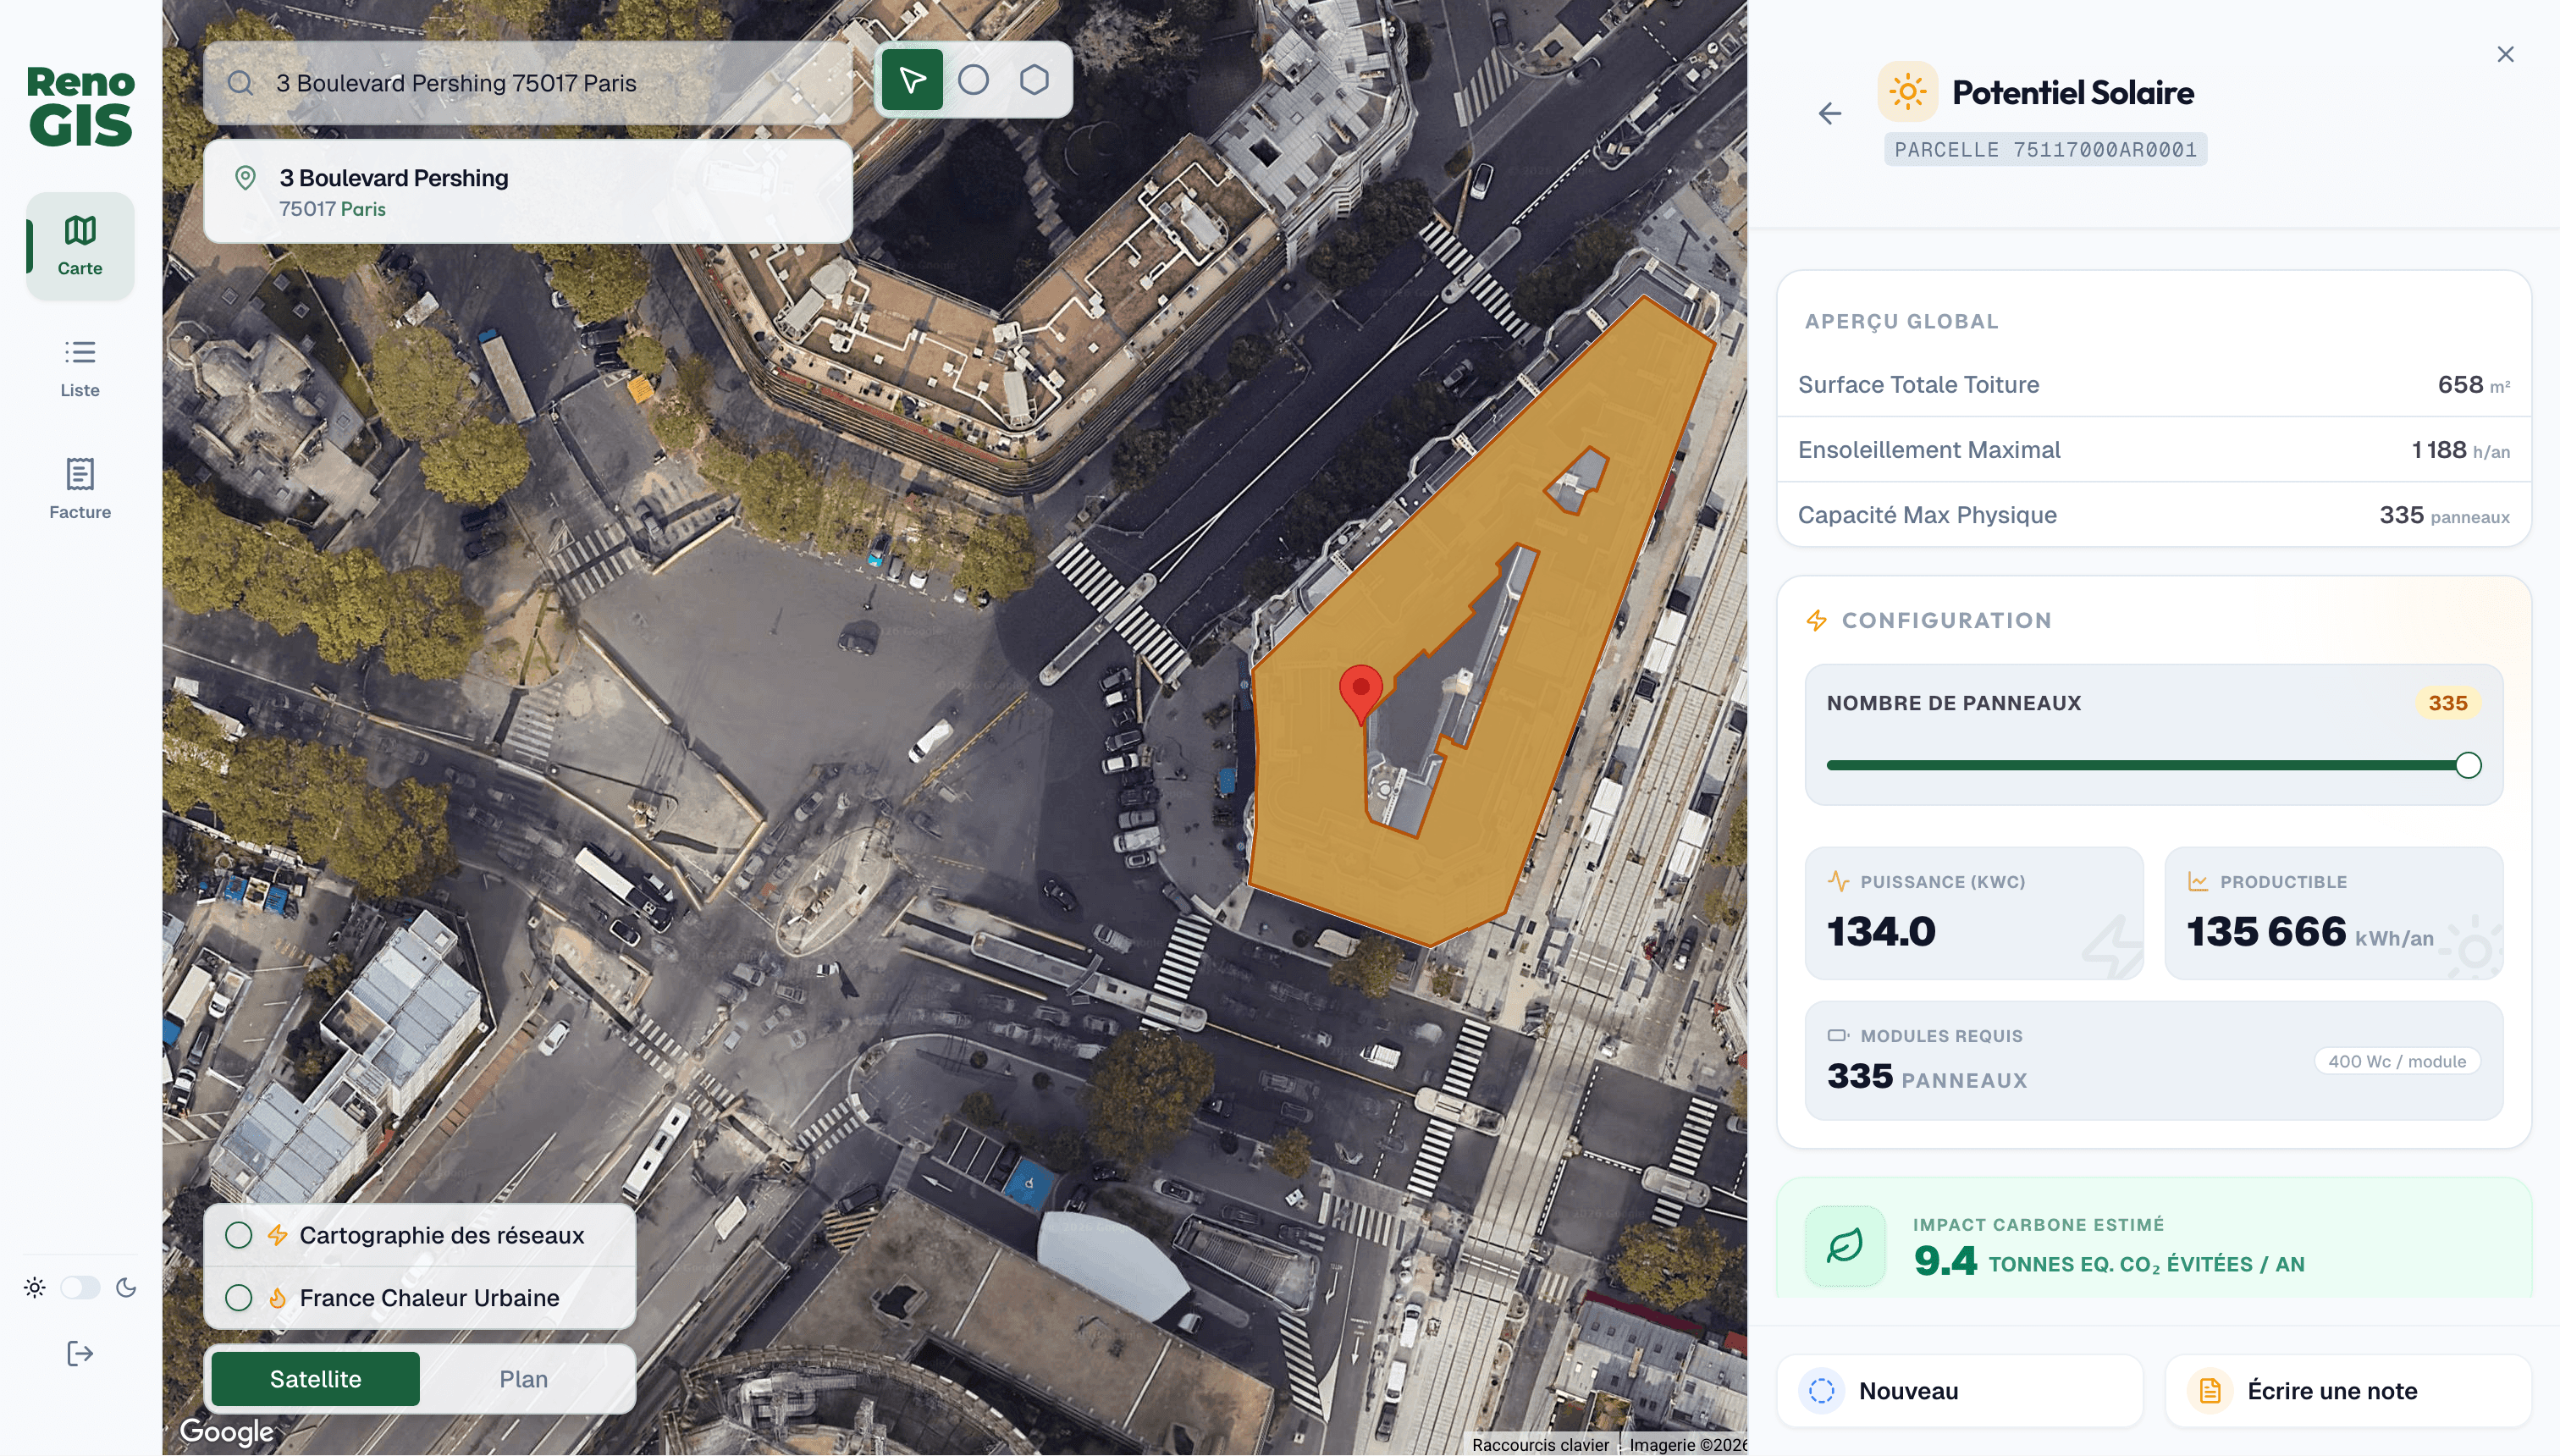Close the Potentiel Solaire panel
This screenshot has width=2560, height=1456.
(x=2505, y=54)
